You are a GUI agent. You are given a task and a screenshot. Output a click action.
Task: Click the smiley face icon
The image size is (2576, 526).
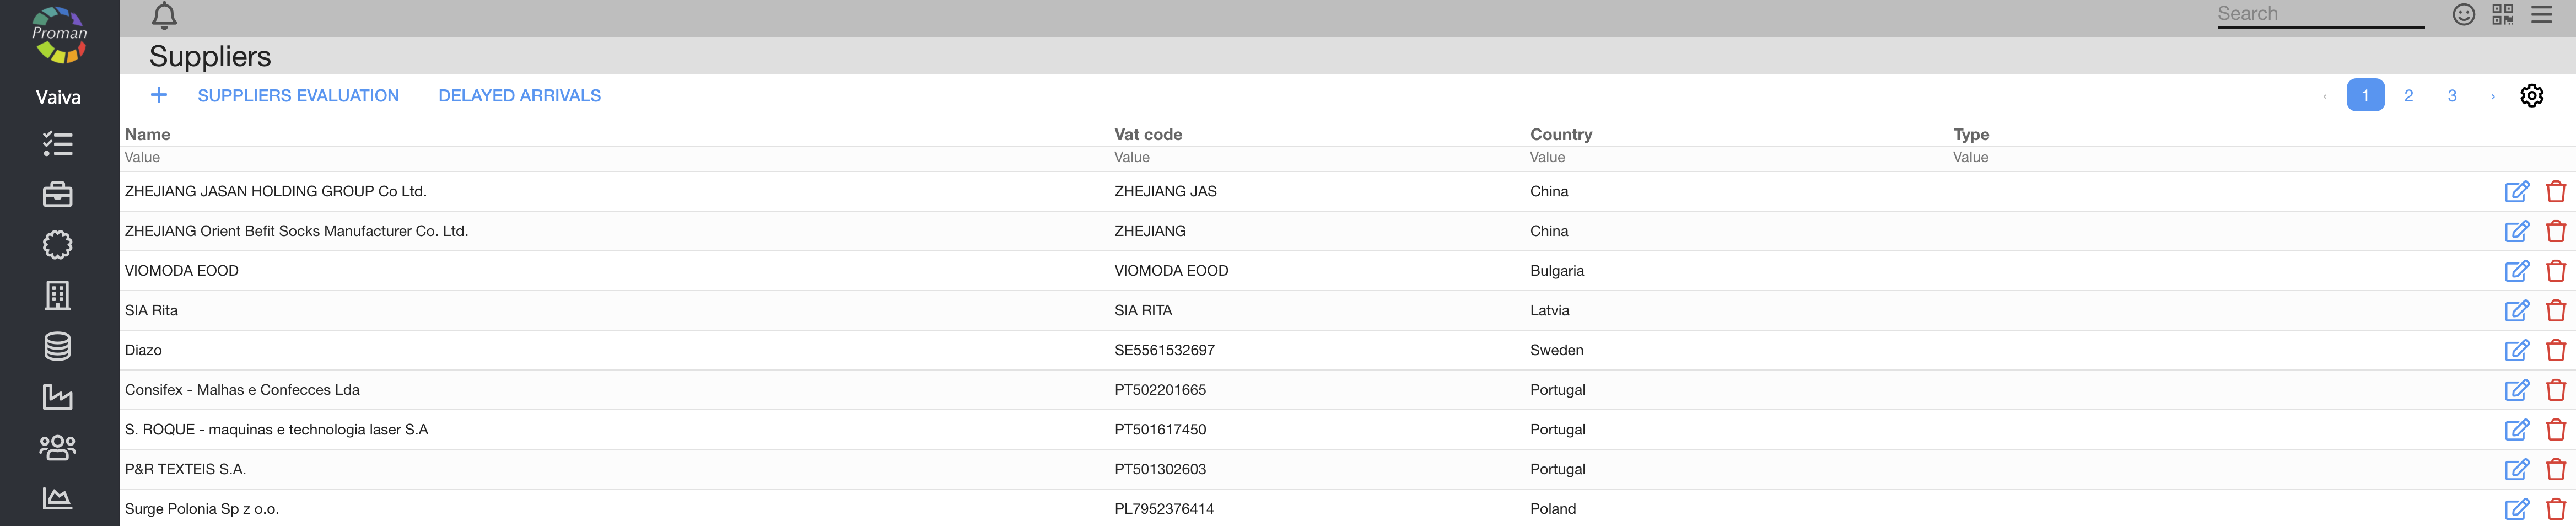[2463, 14]
